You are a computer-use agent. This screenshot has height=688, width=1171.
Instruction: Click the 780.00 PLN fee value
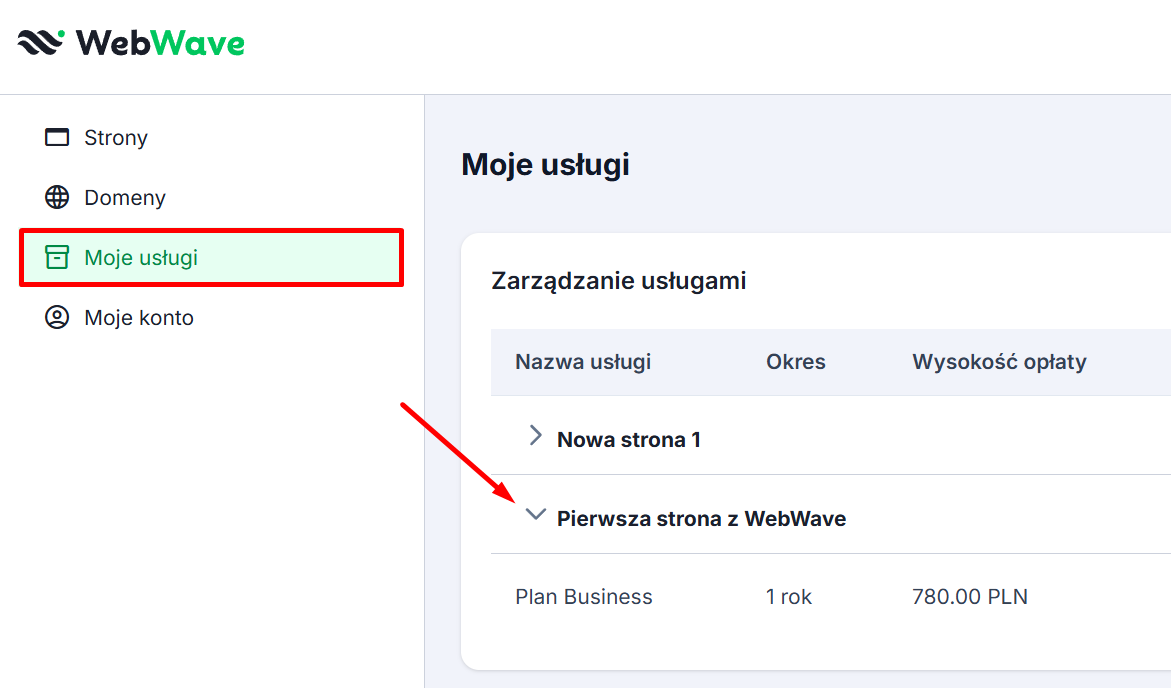click(969, 597)
